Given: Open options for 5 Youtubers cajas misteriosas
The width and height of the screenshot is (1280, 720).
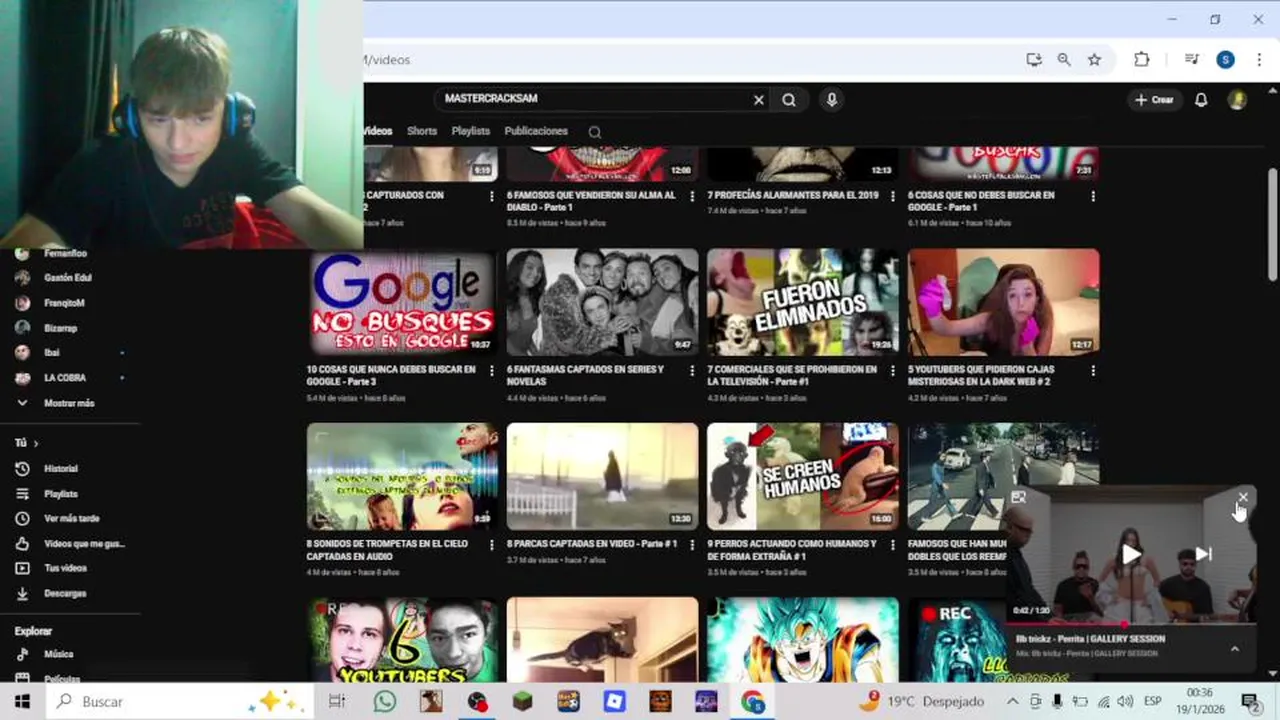Looking at the screenshot, I should coord(1093,371).
